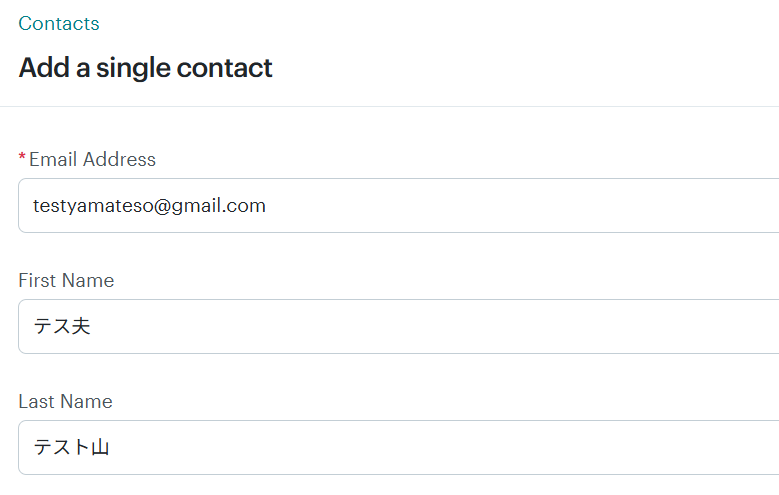
Task: Click the 山 character in Last Name
Action: [x=99, y=447]
